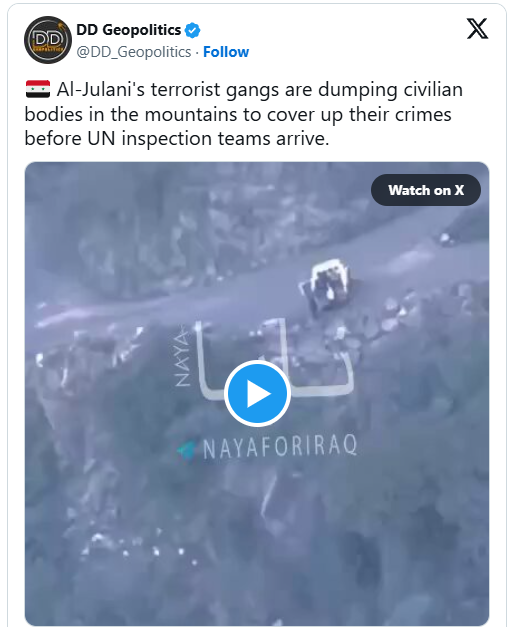Click the Syrian flag emoji
The width and height of the screenshot is (525, 627).
(38, 89)
